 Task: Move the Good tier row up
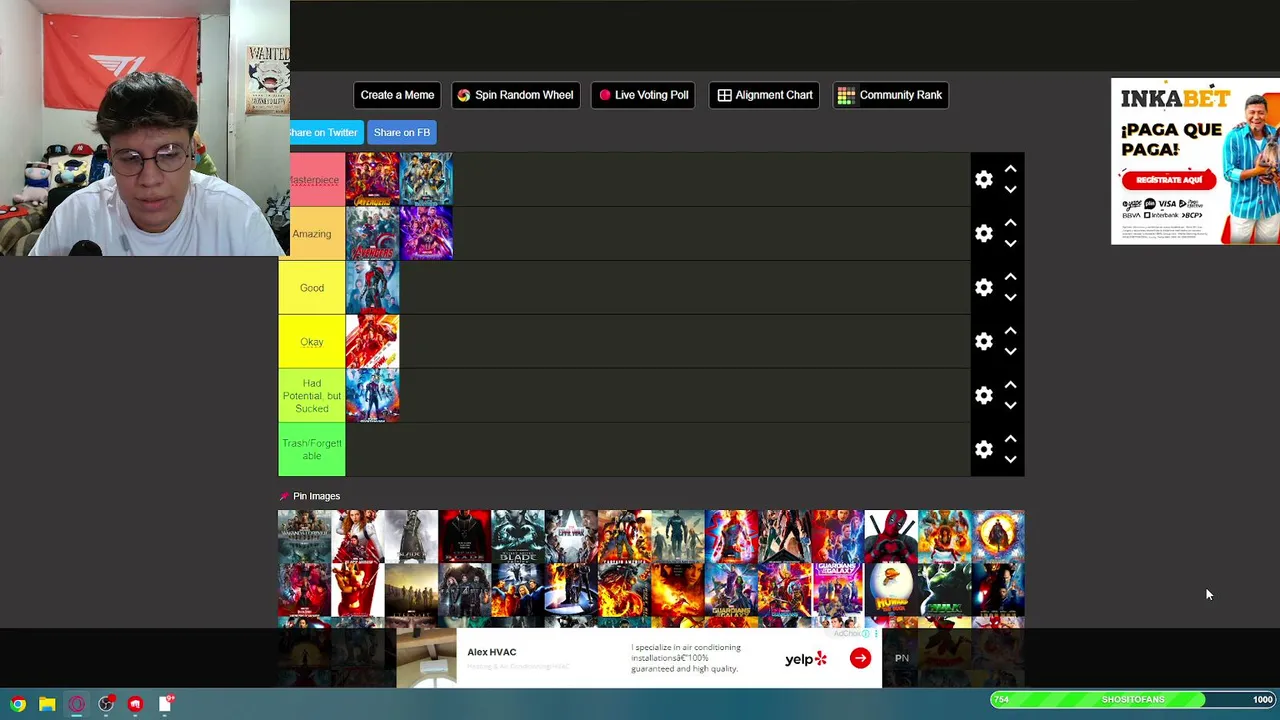pyautogui.click(x=1010, y=277)
